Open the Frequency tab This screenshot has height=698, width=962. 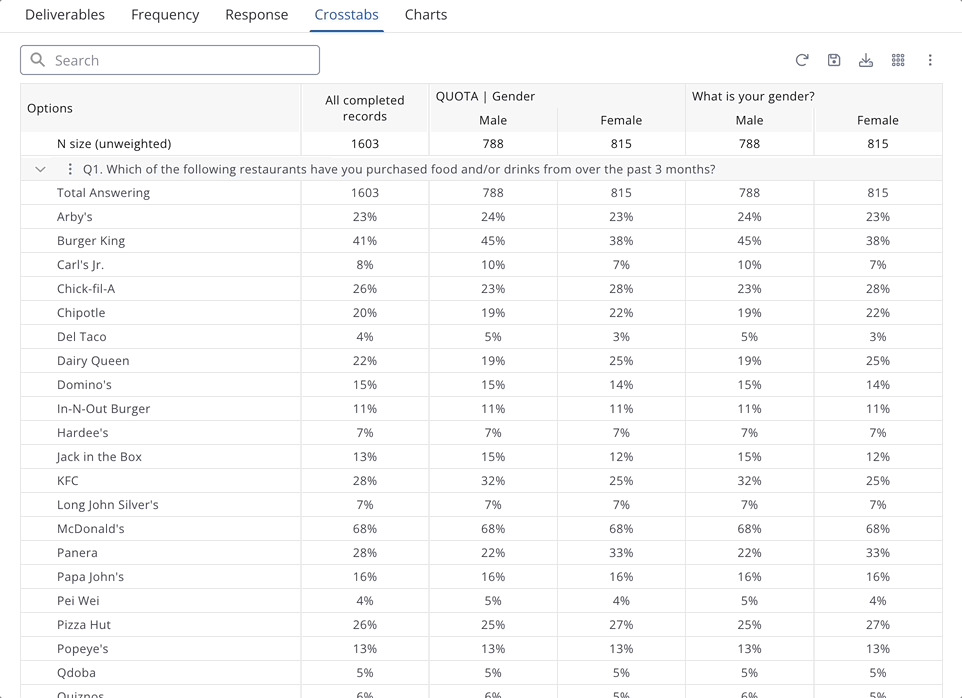point(165,15)
